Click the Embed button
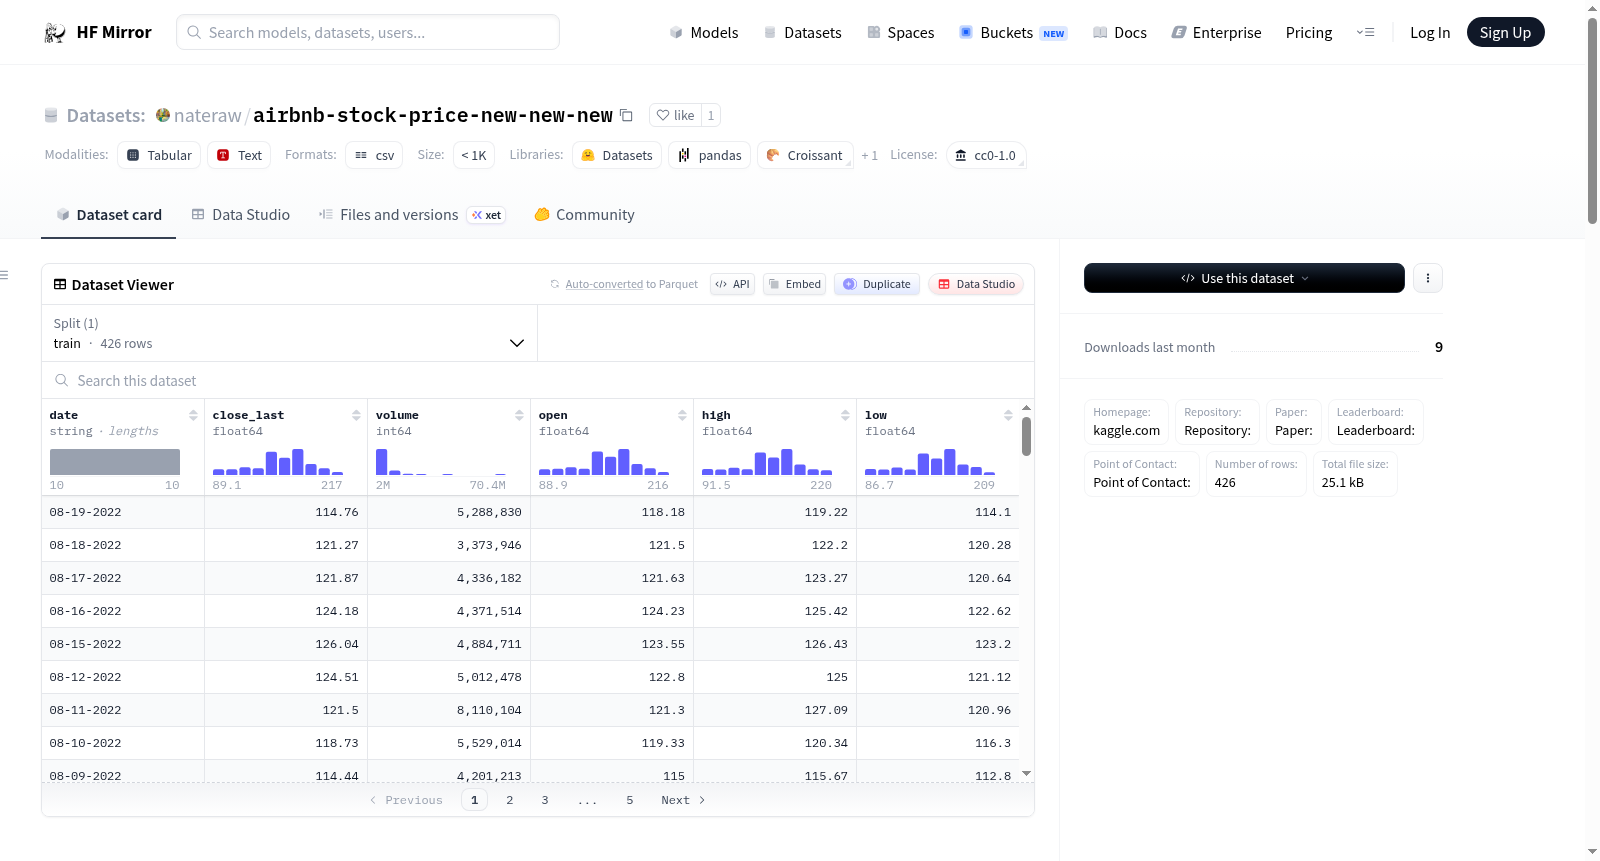This screenshot has width=1600, height=861. (x=795, y=284)
